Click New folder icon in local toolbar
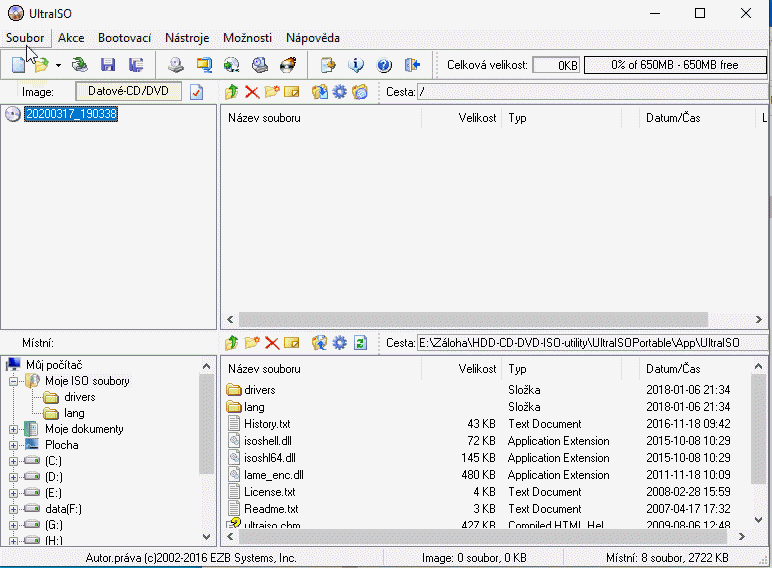Screen dimensions: 772x568 pos(252,343)
